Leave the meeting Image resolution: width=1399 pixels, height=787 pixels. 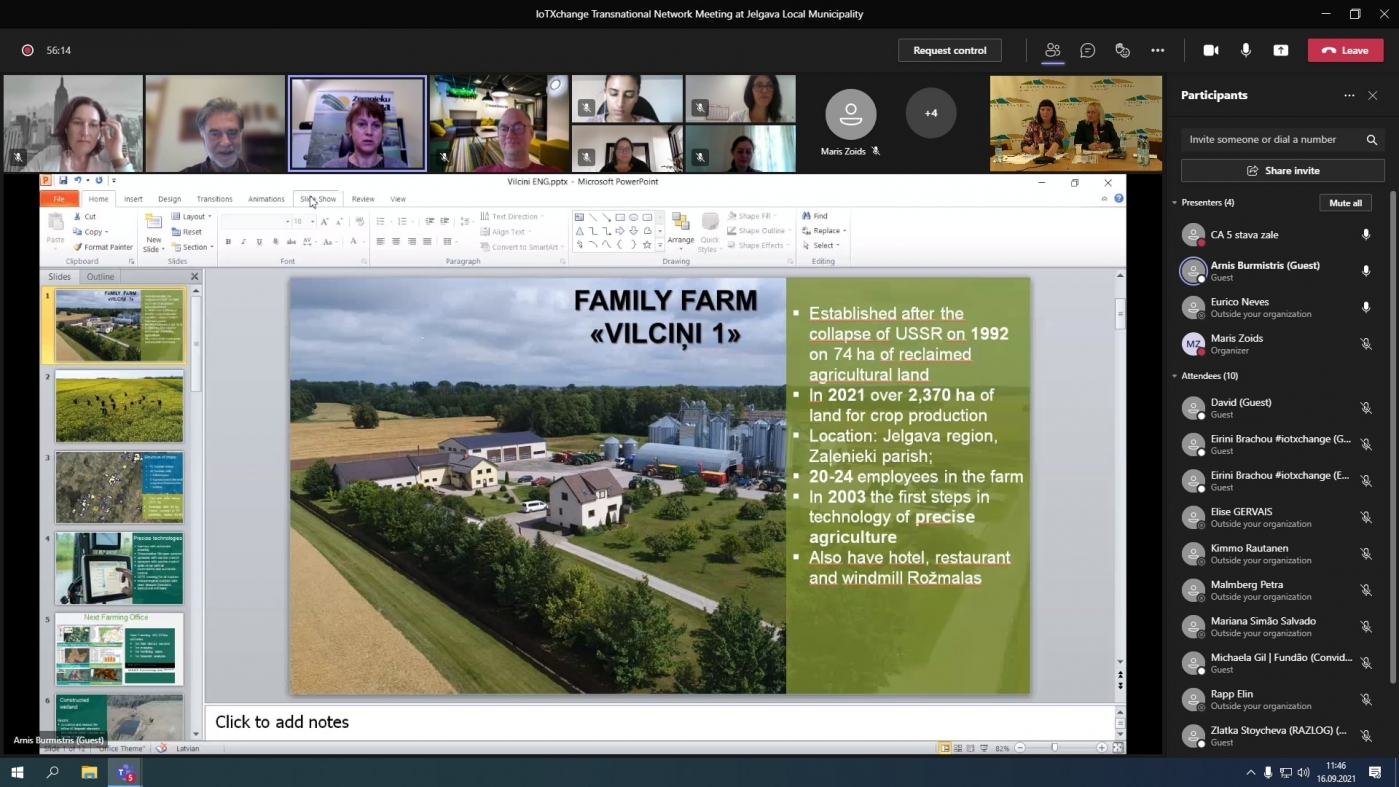[x=1345, y=50]
